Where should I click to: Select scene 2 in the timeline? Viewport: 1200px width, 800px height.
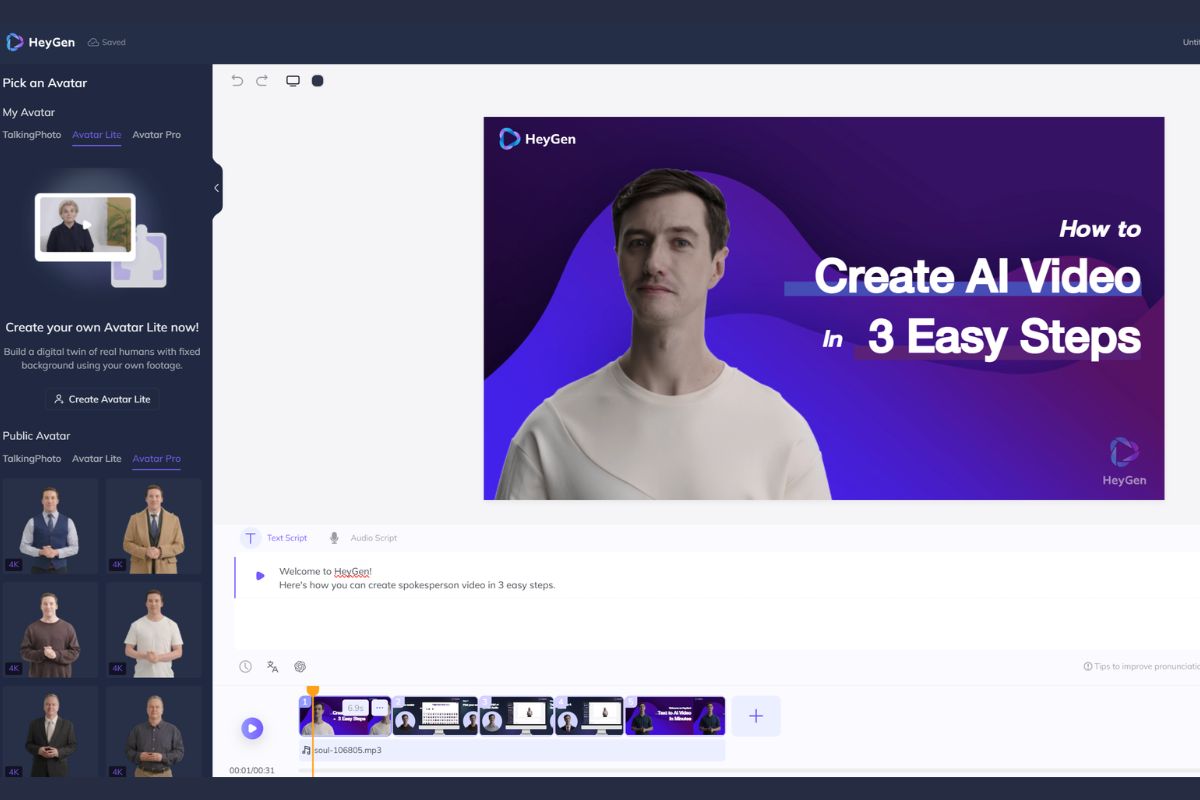pyautogui.click(x=435, y=716)
